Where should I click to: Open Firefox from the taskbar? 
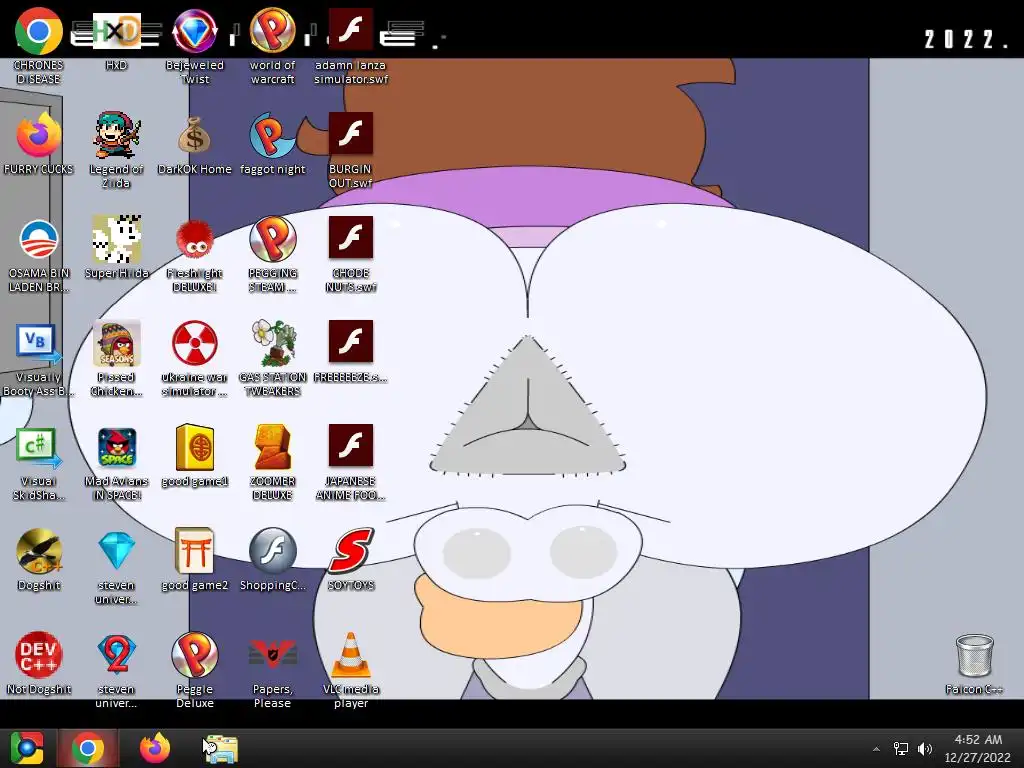pyautogui.click(x=155, y=748)
